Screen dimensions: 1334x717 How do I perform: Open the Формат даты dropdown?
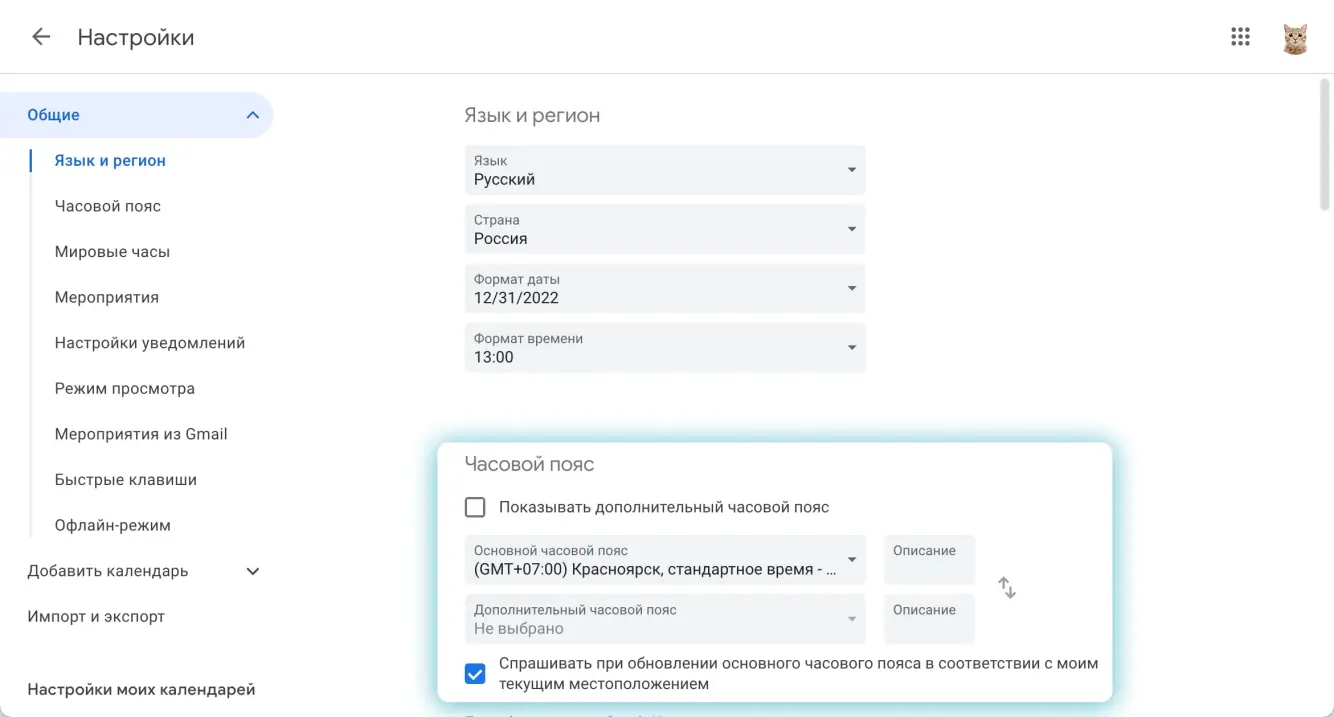pyautogui.click(x=664, y=289)
